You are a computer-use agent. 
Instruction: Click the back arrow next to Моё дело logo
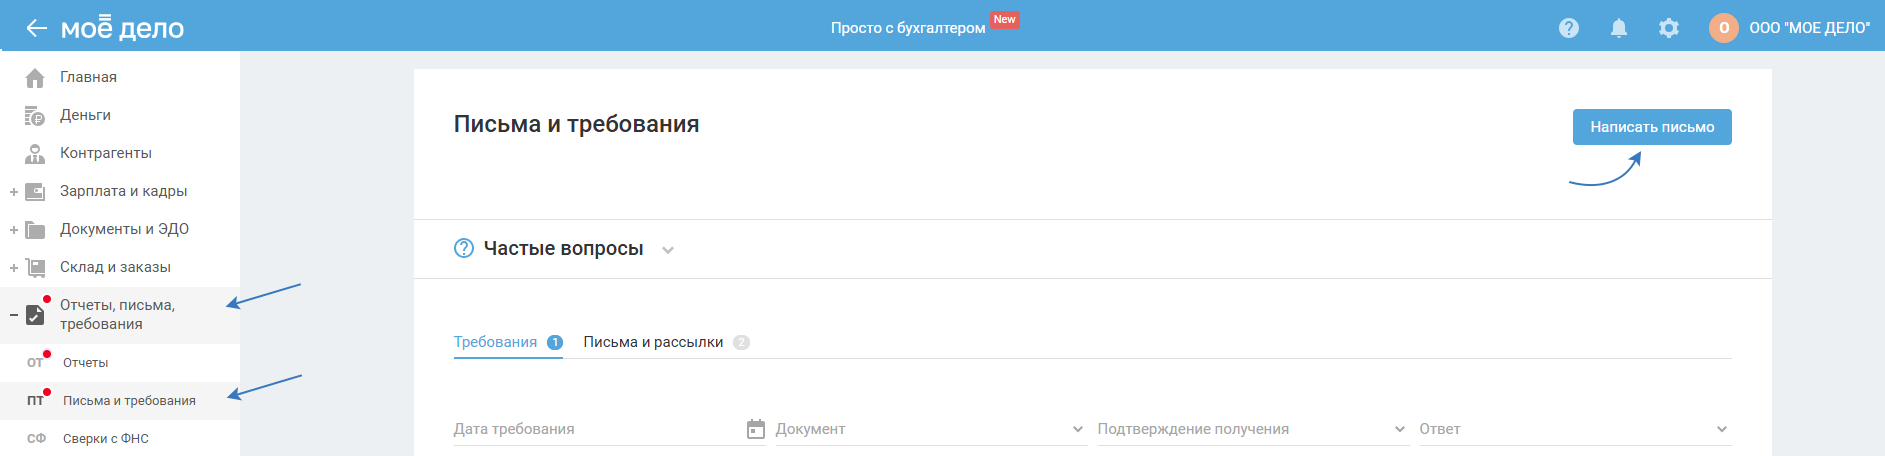point(36,28)
